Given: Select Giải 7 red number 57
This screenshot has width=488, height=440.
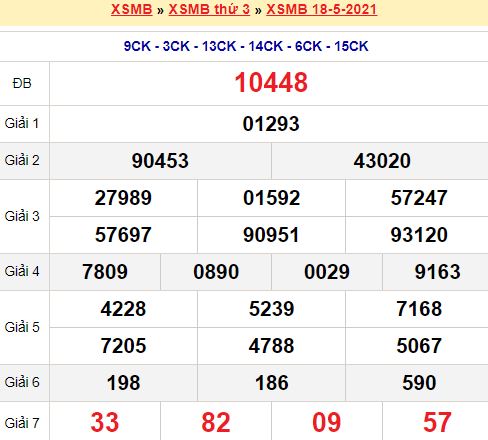Looking at the screenshot, I should [x=437, y=422].
